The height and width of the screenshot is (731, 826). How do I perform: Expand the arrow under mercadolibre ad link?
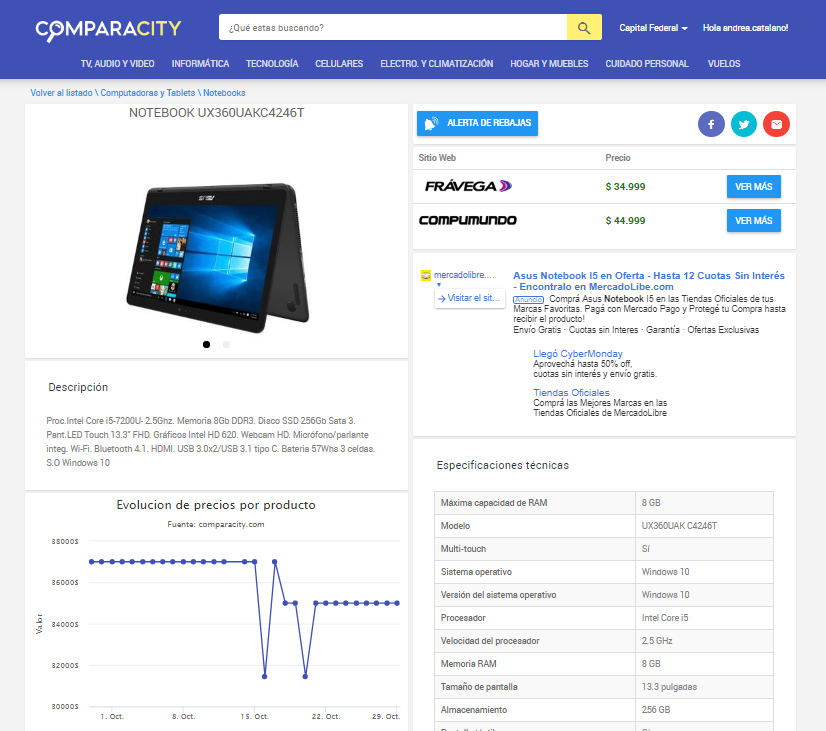click(x=439, y=285)
